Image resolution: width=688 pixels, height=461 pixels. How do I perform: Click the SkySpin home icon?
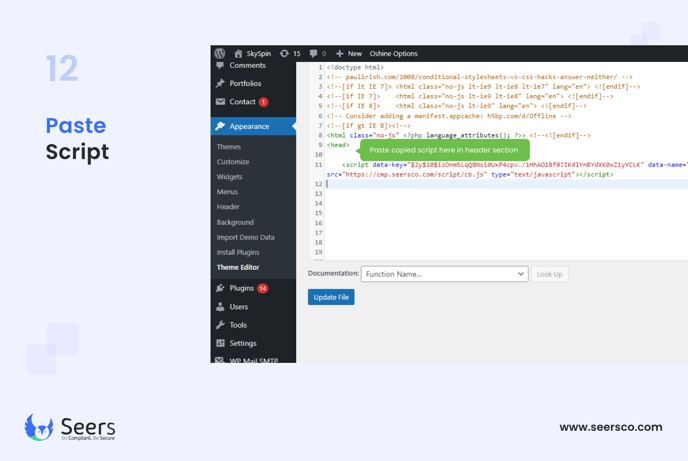point(238,54)
